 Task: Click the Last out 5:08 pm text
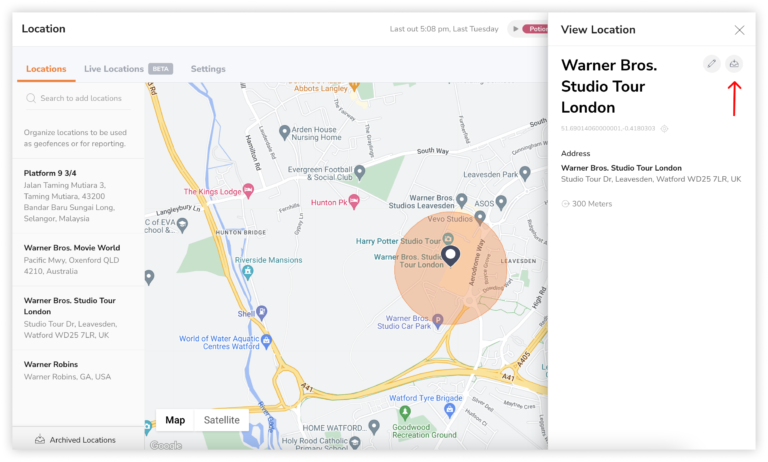(x=444, y=29)
